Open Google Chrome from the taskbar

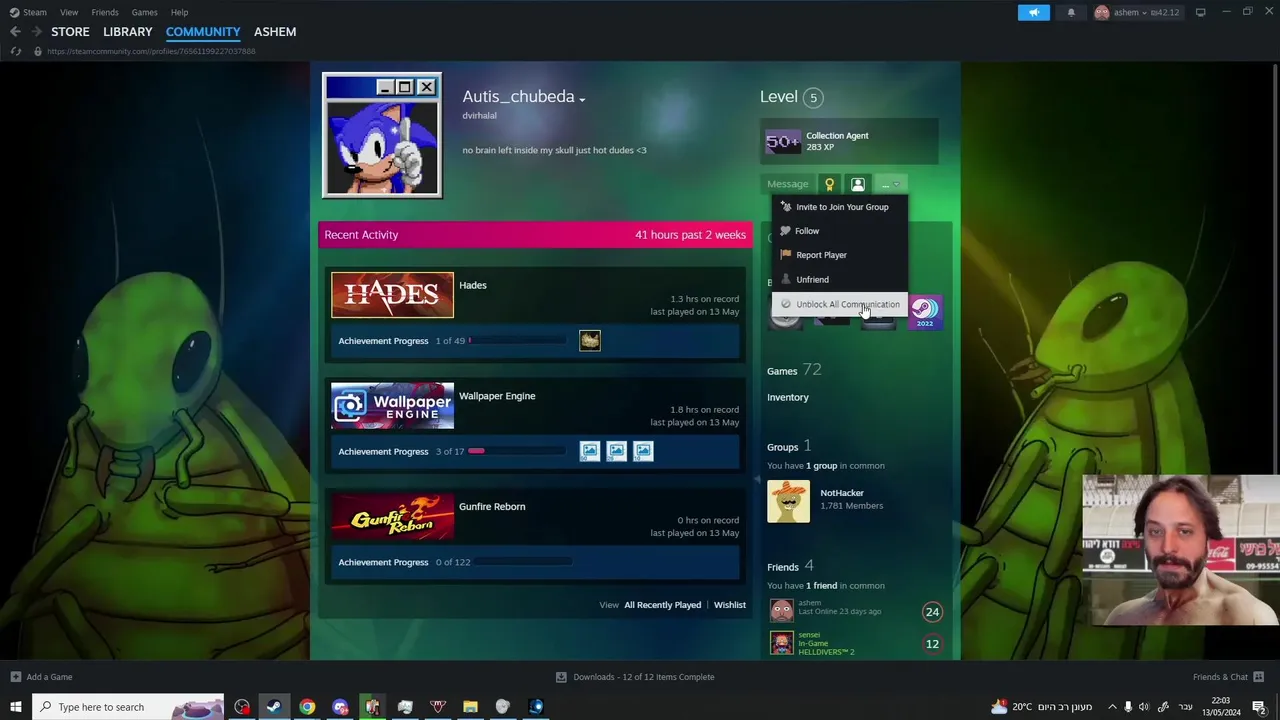point(307,707)
